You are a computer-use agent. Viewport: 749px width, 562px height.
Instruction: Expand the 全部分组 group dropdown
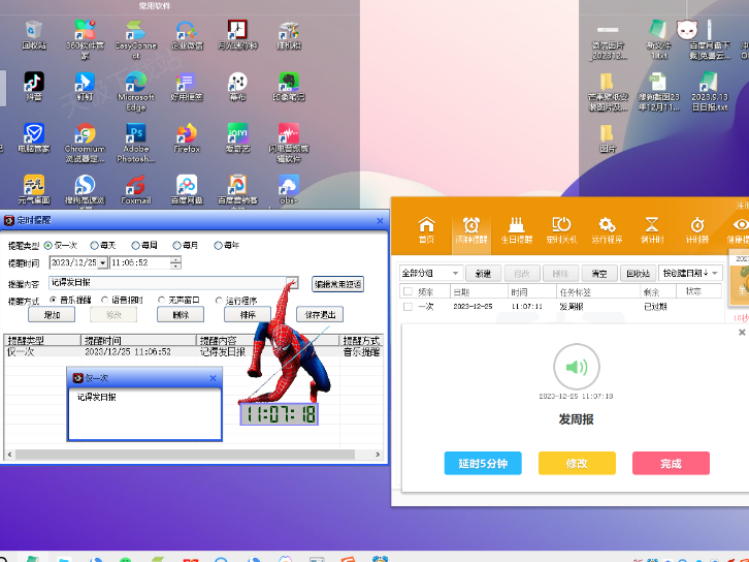pyautogui.click(x=430, y=273)
